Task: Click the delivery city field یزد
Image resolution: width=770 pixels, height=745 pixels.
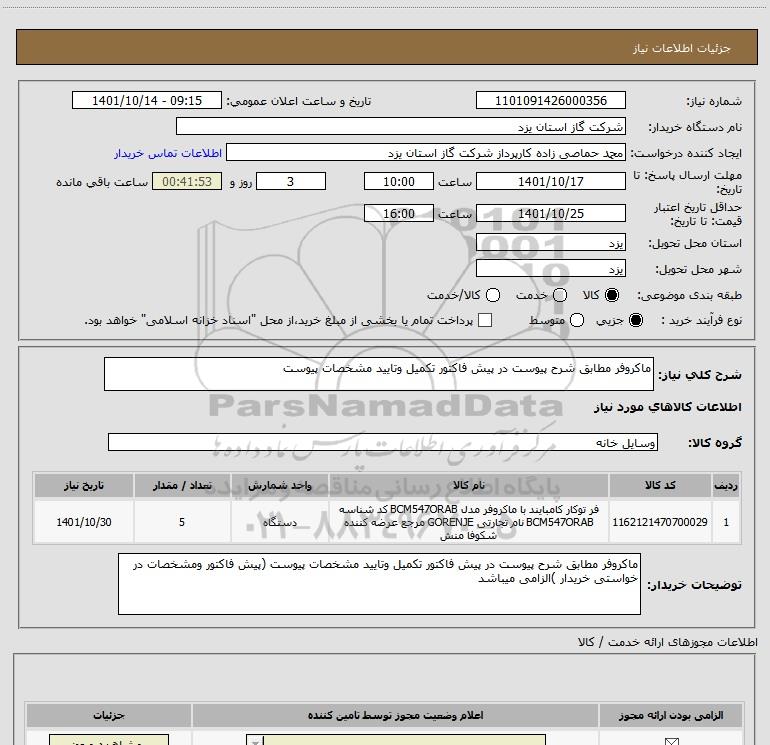Action: click(x=550, y=269)
